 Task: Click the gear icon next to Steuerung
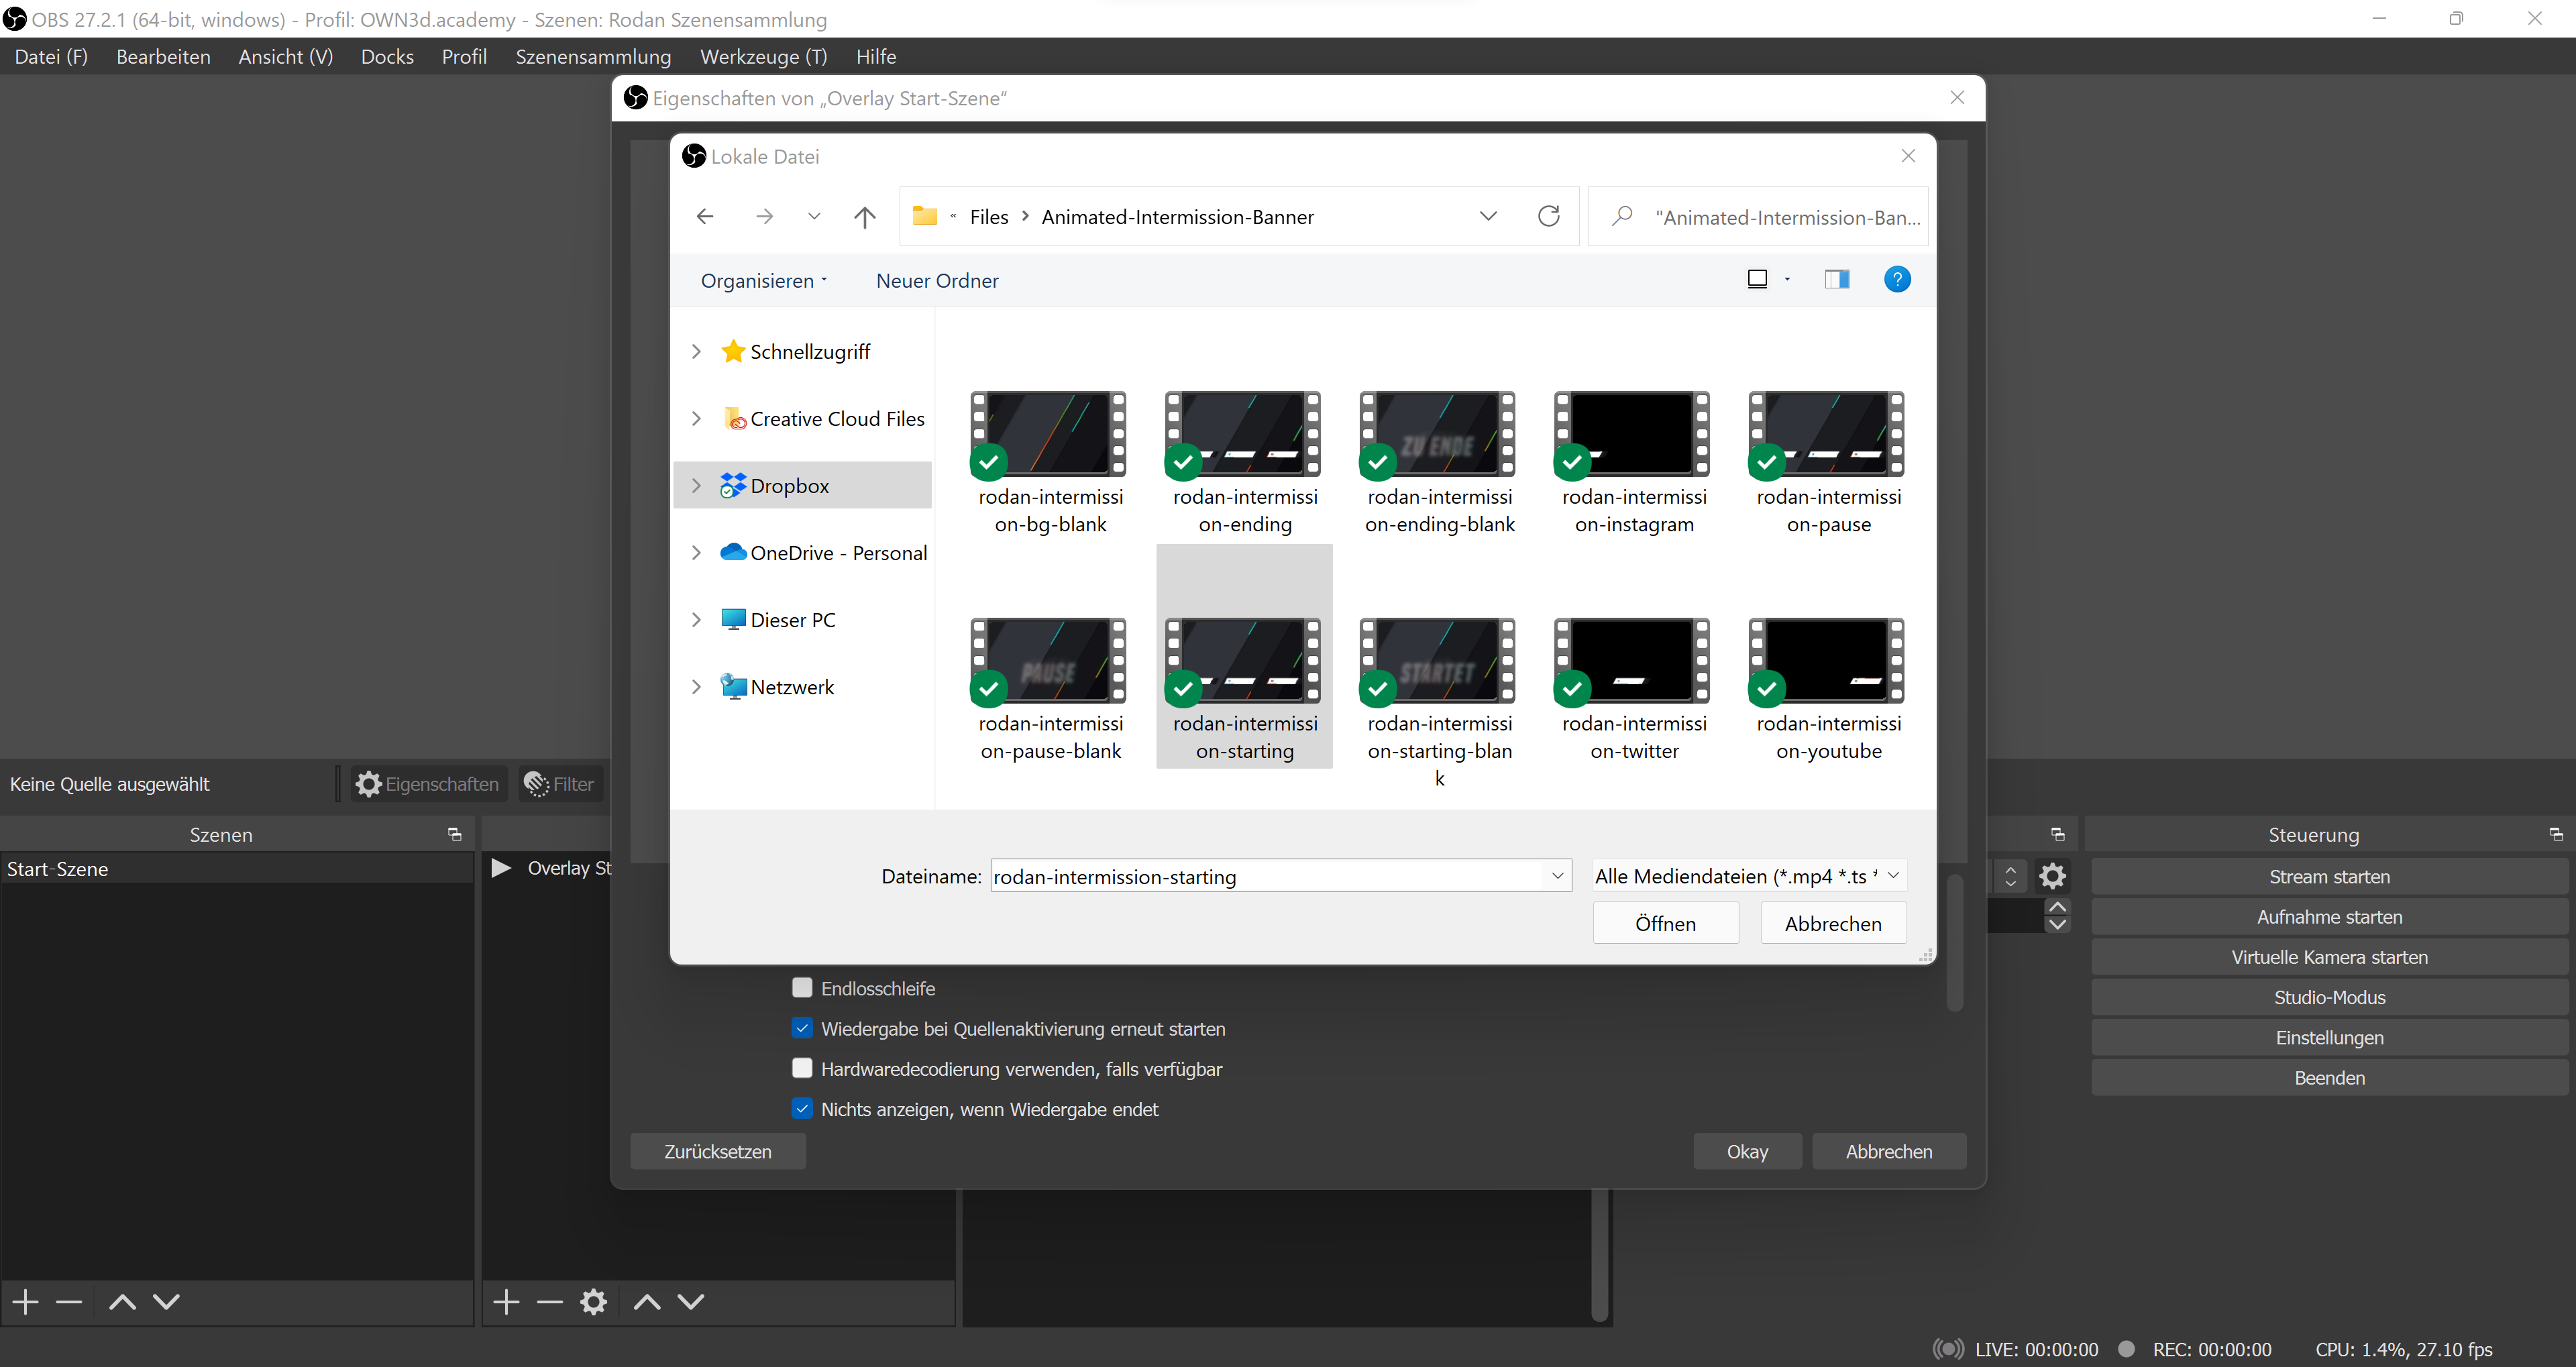click(2052, 876)
